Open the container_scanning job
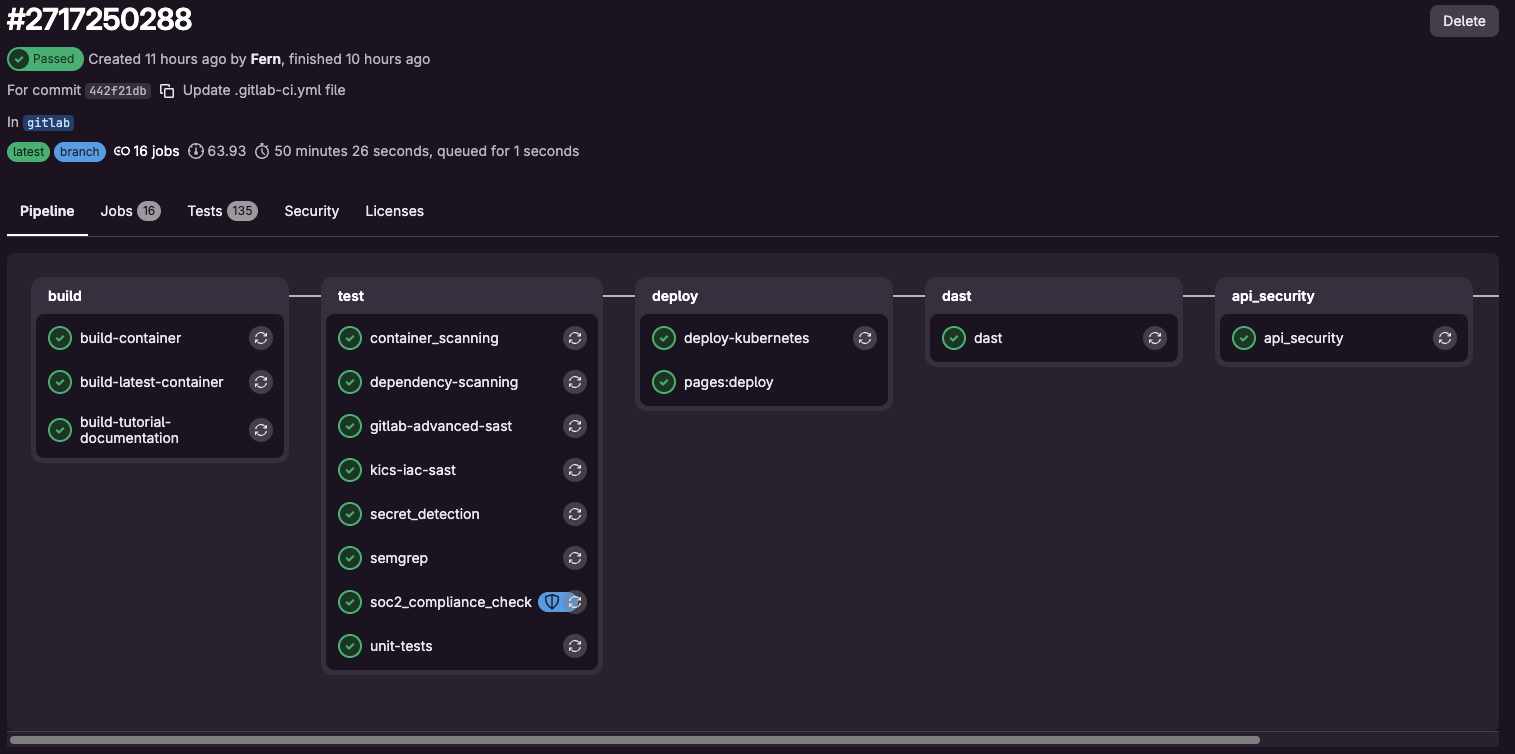 pyautogui.click(x=434, y=338)
